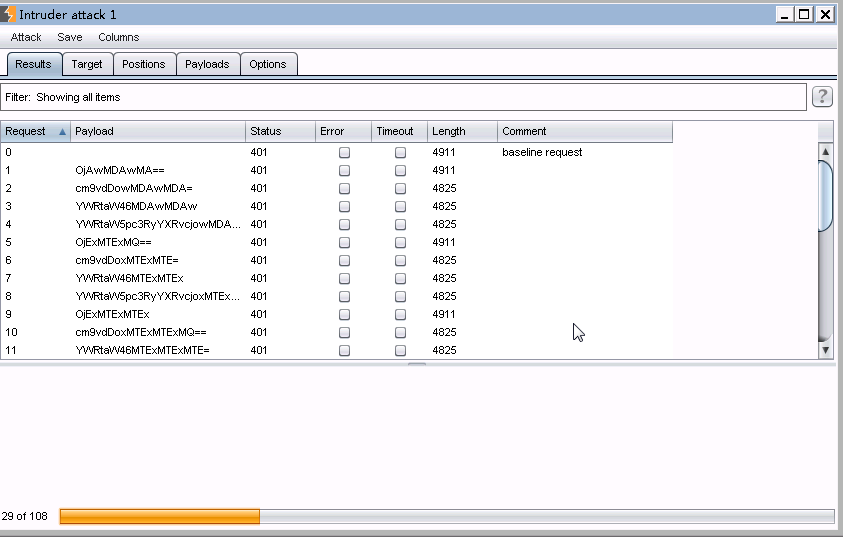Viewport: 843px width, 537px height.
Task: Select payload OjAwMDAwMA== row
Action: point(337,170)
